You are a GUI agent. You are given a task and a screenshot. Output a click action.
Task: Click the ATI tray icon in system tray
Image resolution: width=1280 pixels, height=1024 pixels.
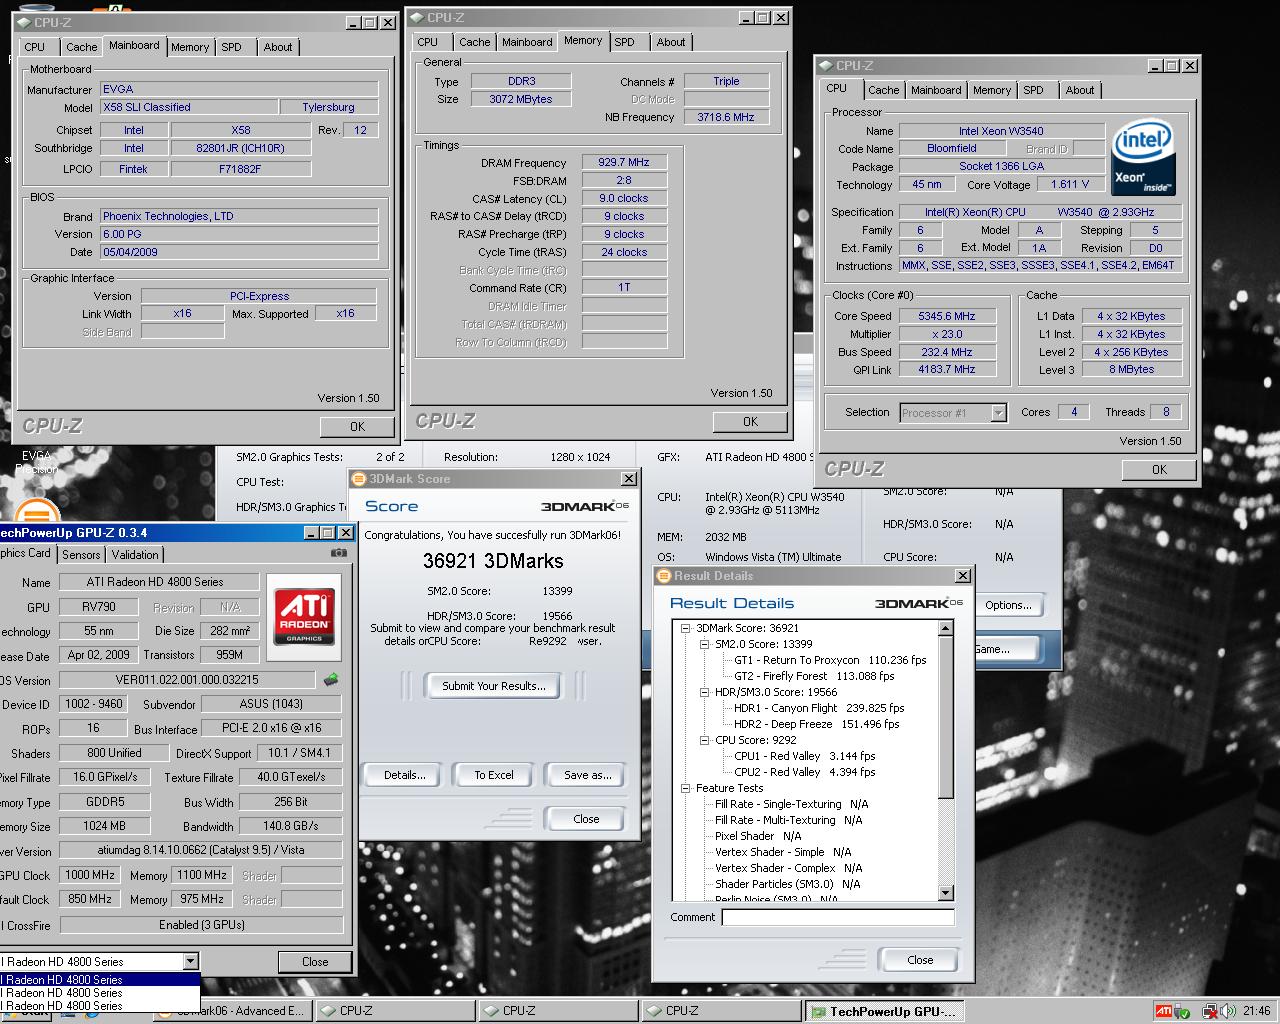[1163, 1011]
